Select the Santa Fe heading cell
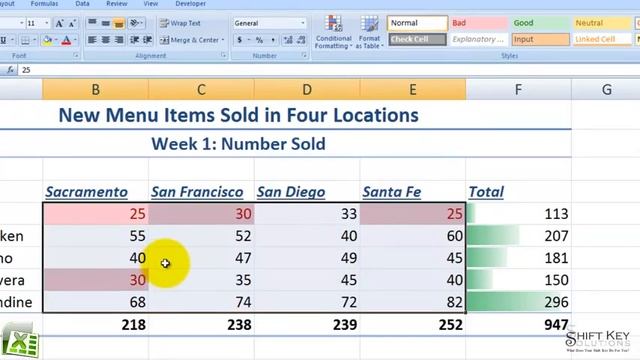Viewport: 640px width, 360px height. pos(413,191)
